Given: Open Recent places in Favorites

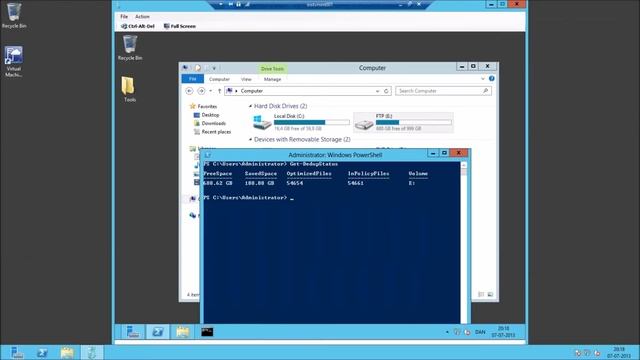Looking at the screenshot, I should point(216,132).
